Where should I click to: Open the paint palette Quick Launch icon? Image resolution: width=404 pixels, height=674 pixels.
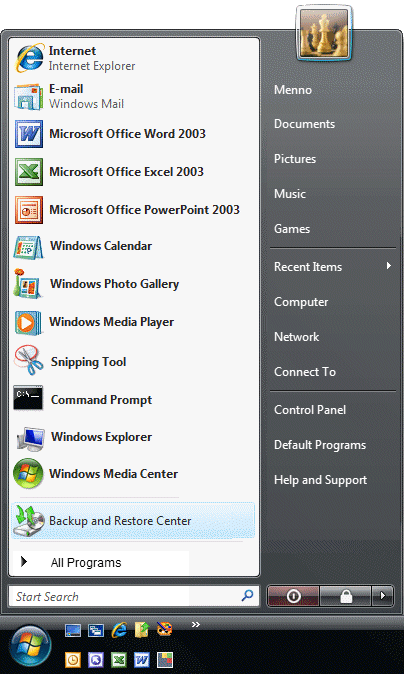165,630
